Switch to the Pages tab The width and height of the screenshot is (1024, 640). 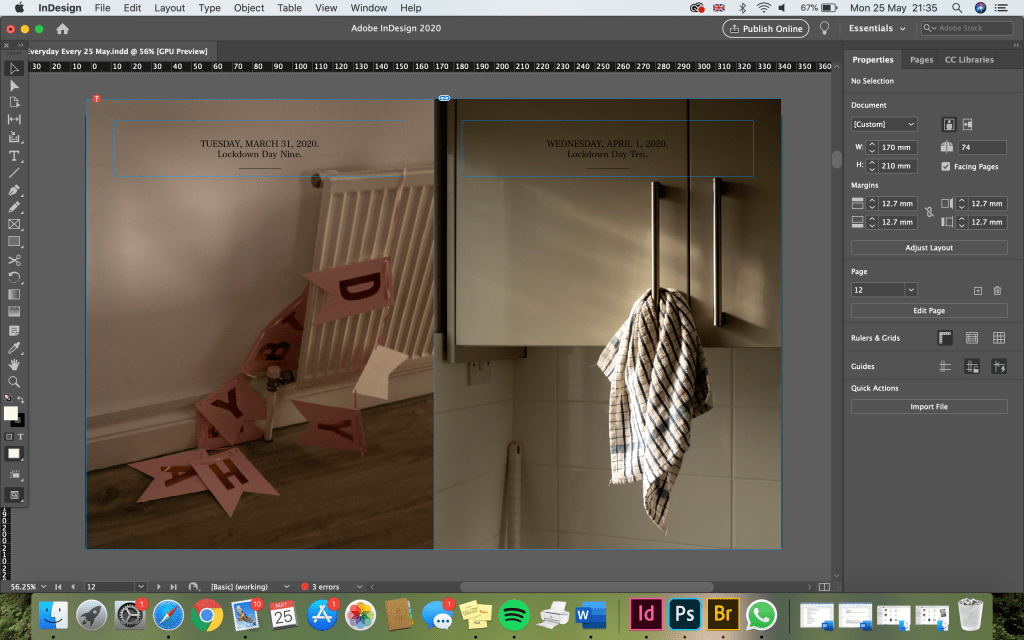click(x=921, y=60)
